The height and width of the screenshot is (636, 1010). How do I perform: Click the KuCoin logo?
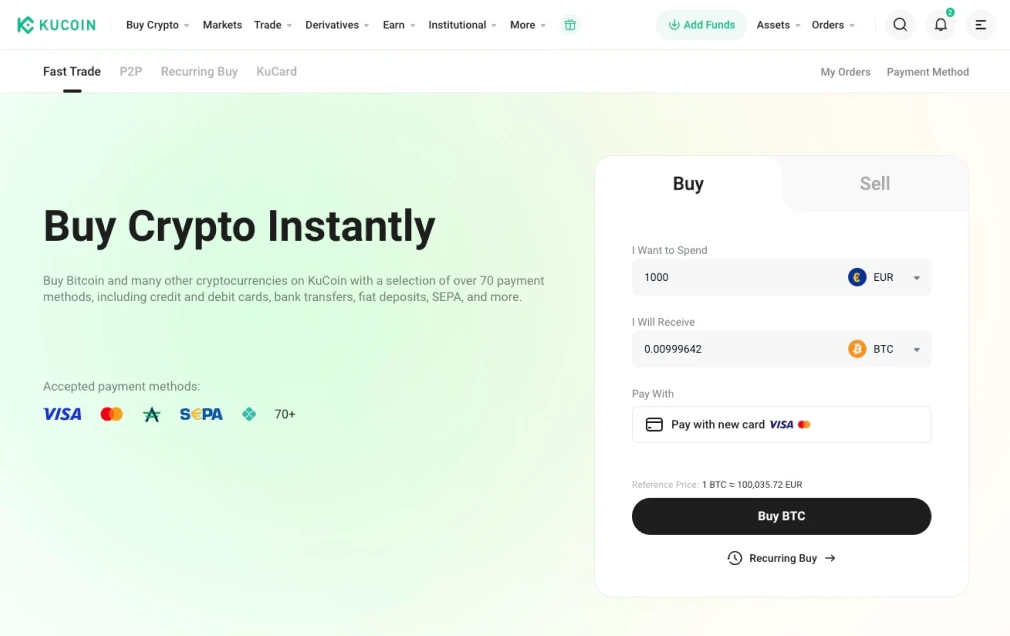click(56, 24)
